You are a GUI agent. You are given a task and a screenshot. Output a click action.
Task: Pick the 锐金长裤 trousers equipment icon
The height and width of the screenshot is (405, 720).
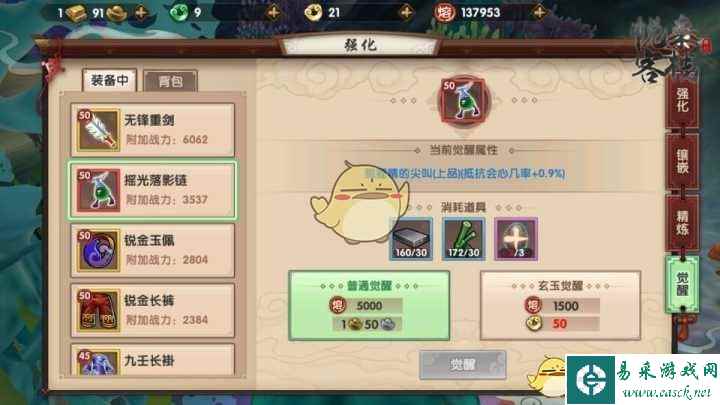[x=98, y=311]
